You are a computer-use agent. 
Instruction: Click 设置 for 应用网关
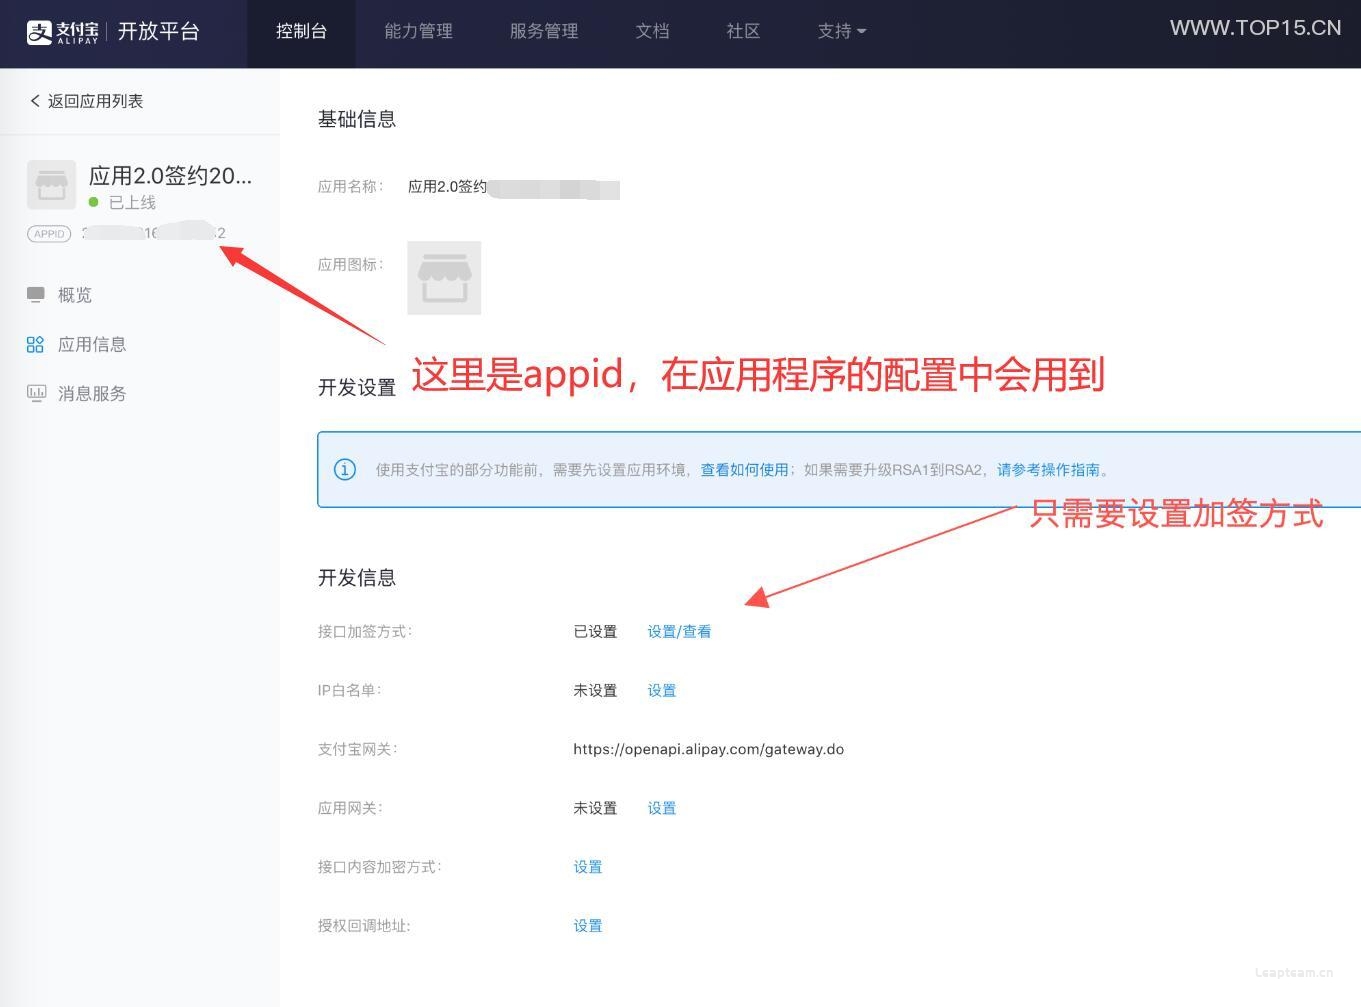(662, 808)
